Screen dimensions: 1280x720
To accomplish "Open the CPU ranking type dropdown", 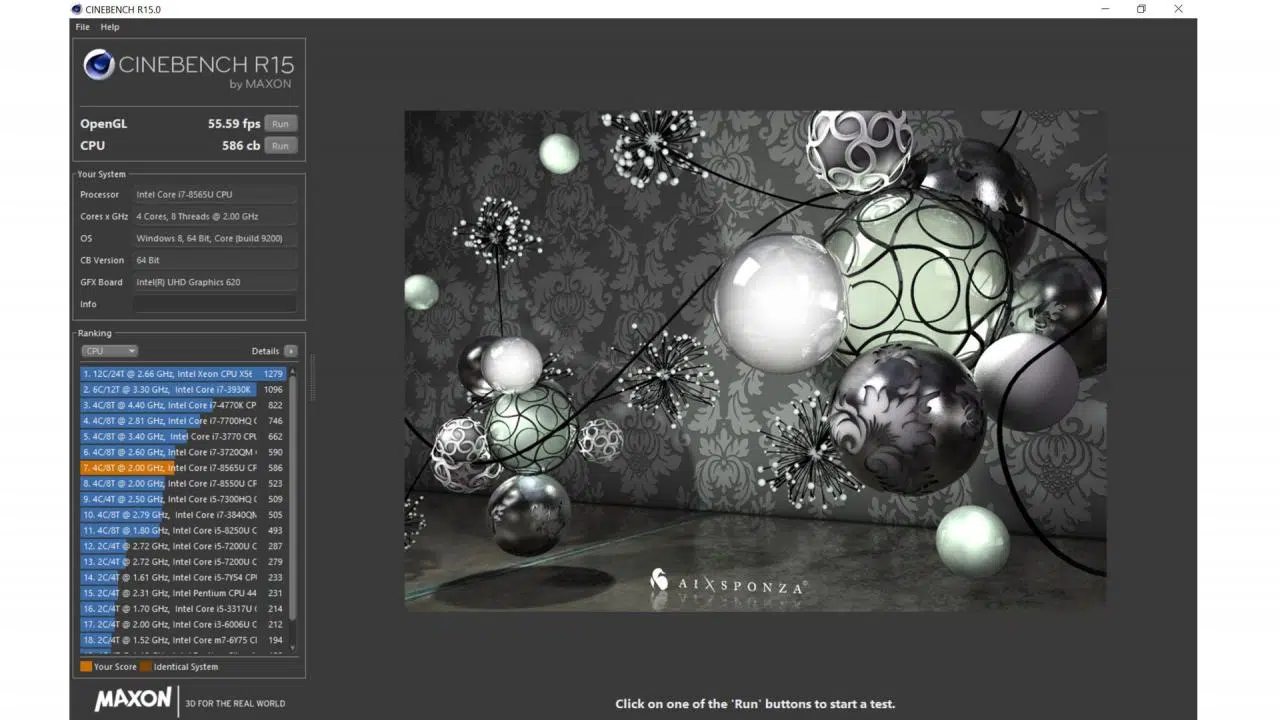I will [110, 351].
